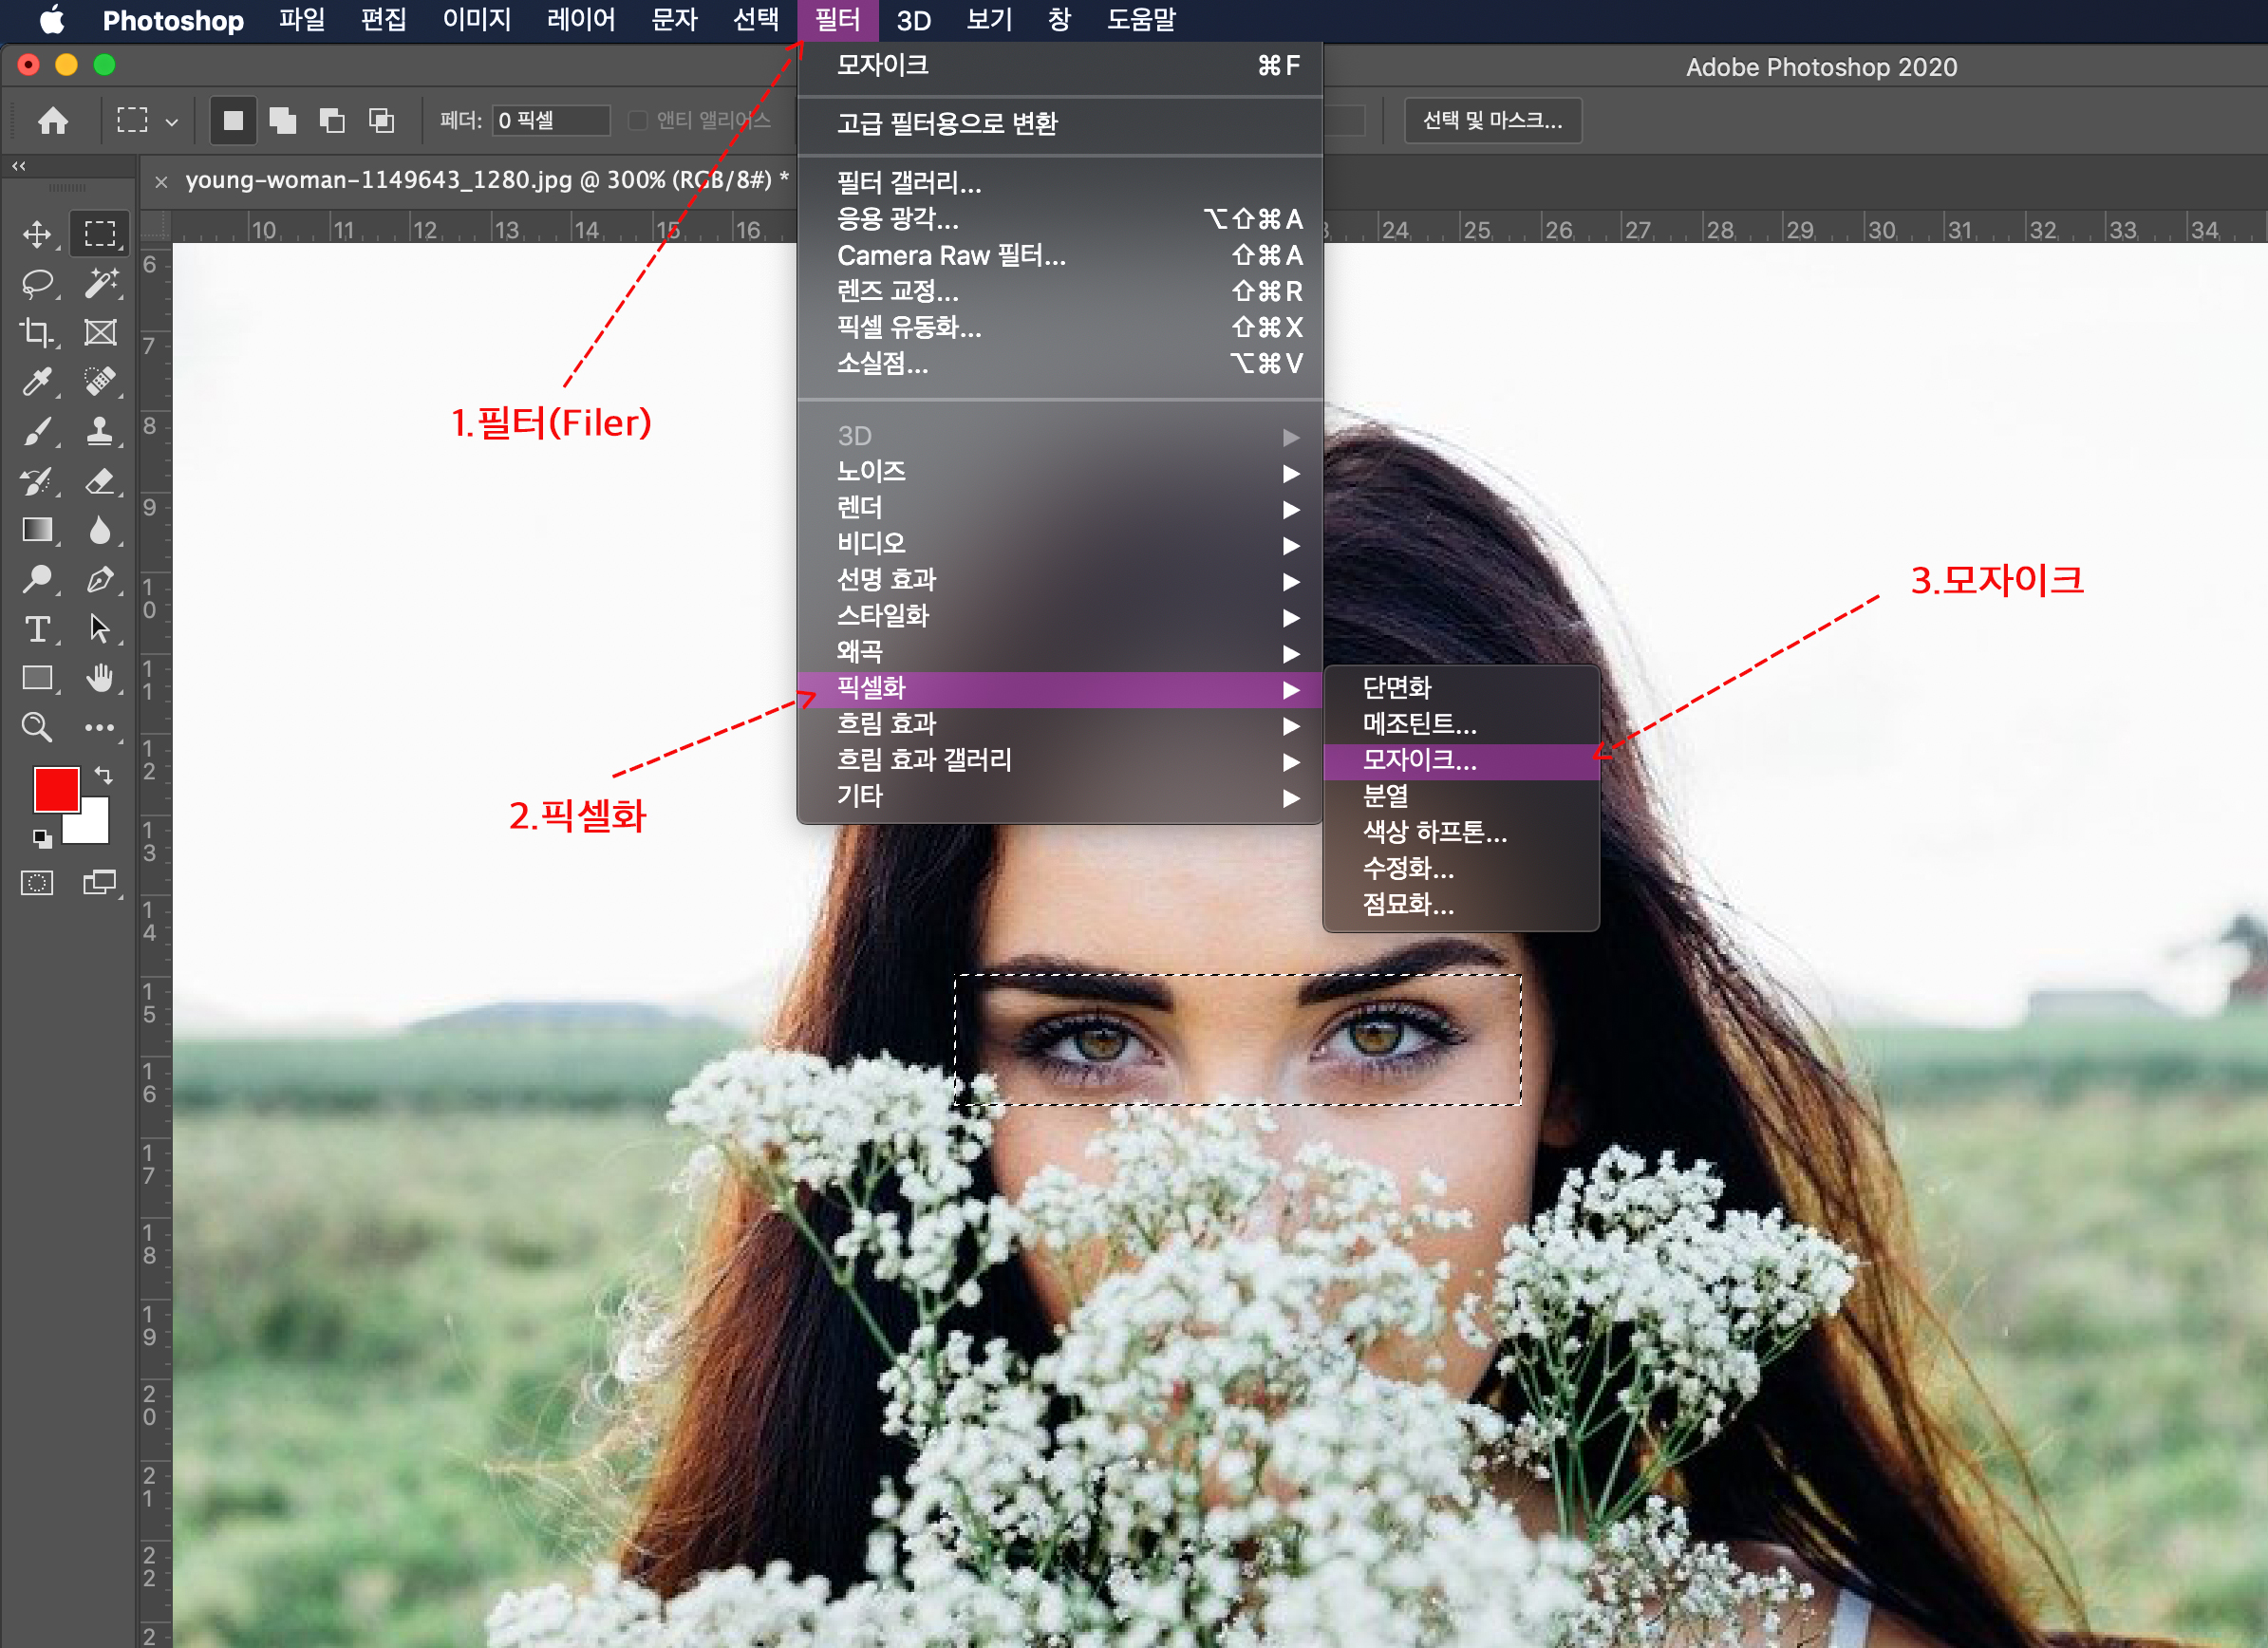The height and width of the screenshot is (1648, 2268).
Task: Select the Move tool
Action: [37, 234]
